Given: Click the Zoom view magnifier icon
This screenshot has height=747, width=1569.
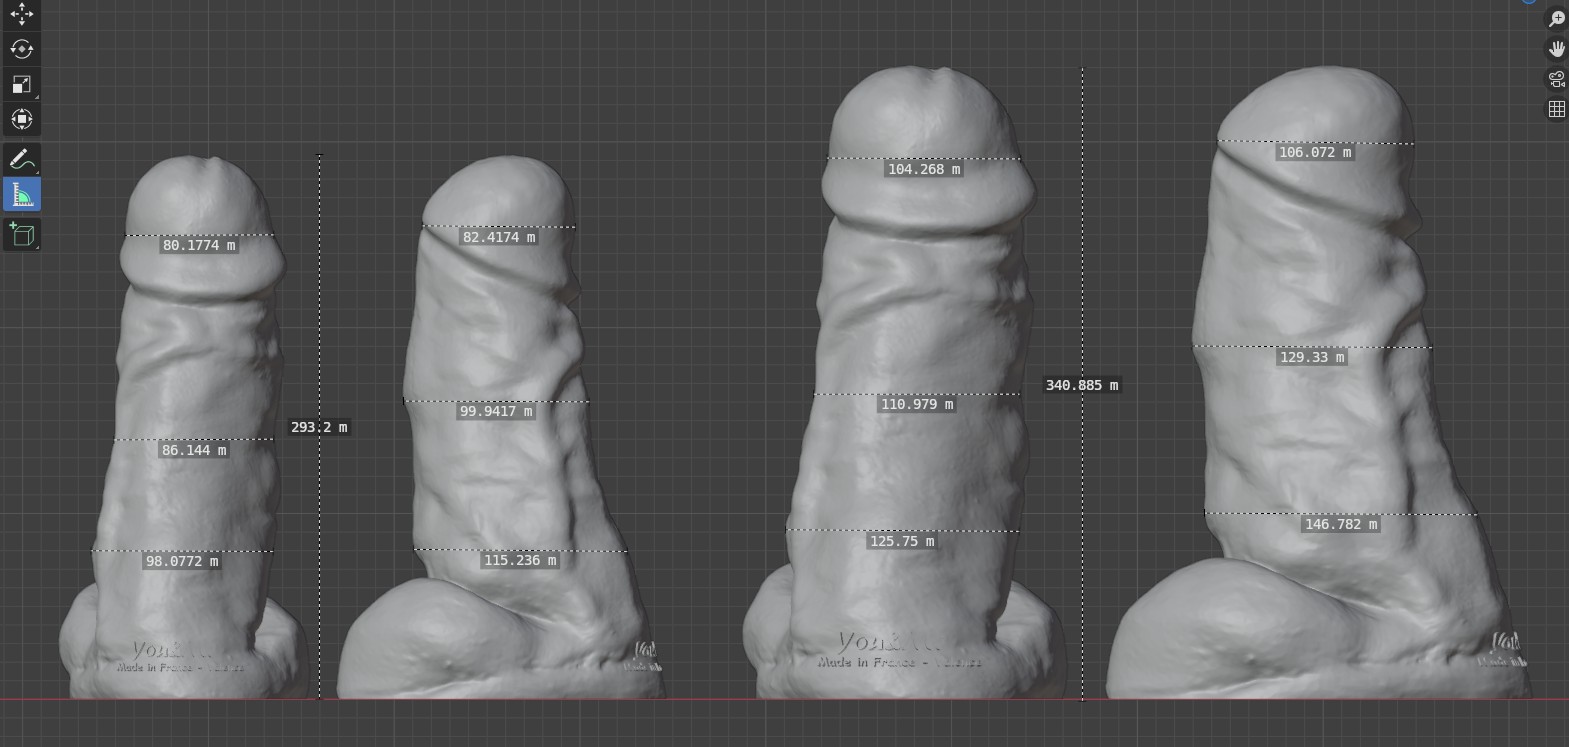Looking at the screenshot, I should 1556,19.
